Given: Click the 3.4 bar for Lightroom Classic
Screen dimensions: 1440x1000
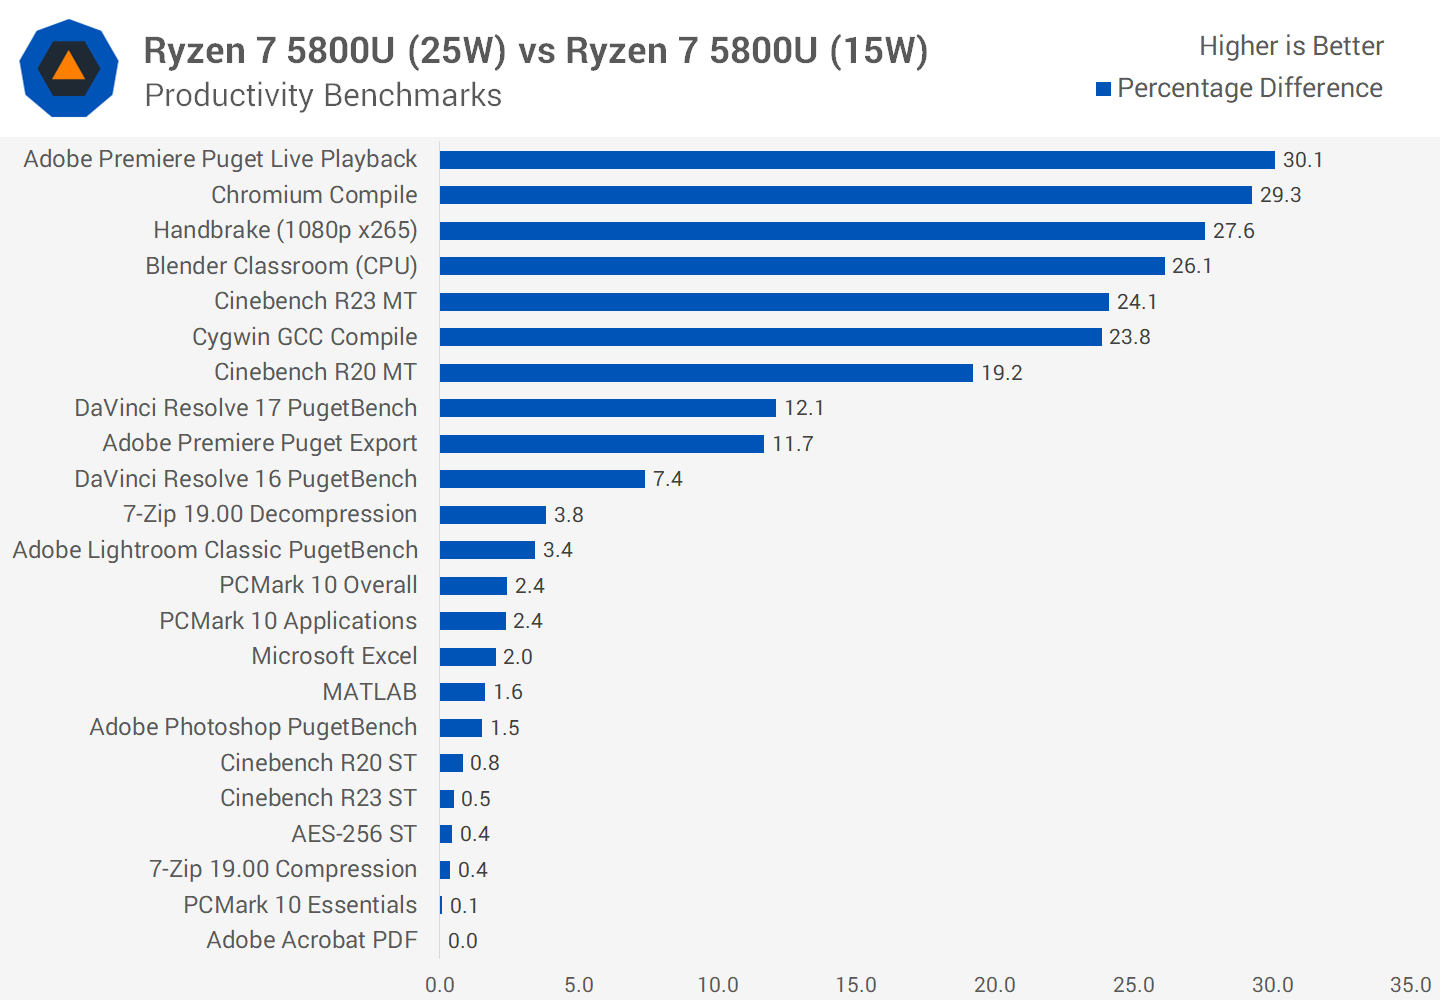Looking at the screenshot, I should [487, 550].
